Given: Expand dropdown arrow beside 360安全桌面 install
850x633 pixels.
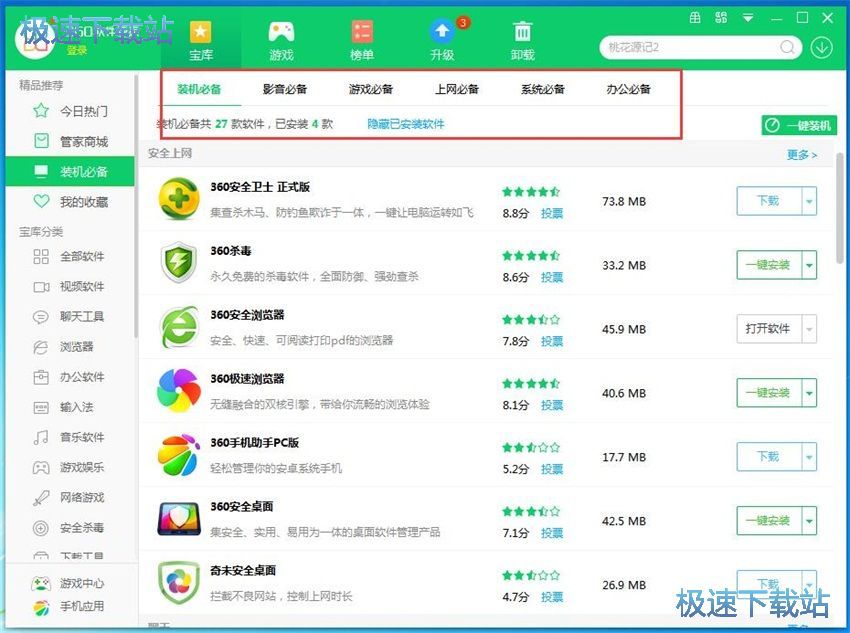Looking at the screenshot, I should (809, 521).
